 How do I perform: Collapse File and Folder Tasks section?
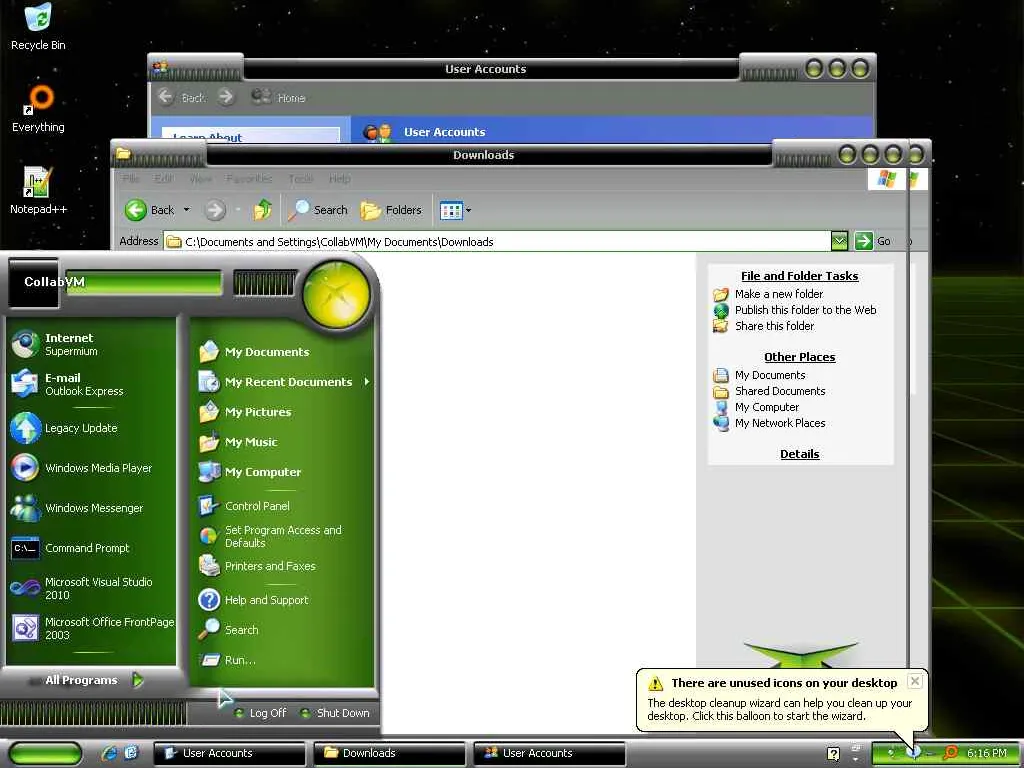point(799,276)
